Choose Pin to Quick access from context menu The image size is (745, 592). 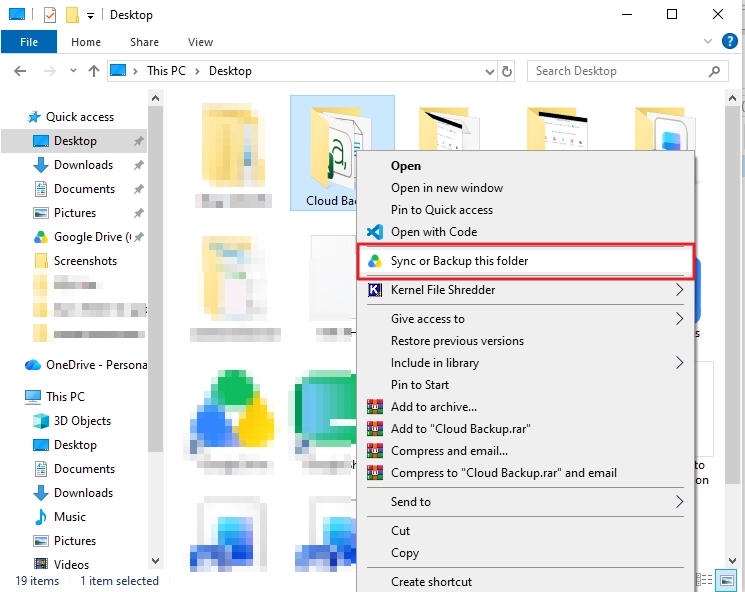[x=441, y=210]
